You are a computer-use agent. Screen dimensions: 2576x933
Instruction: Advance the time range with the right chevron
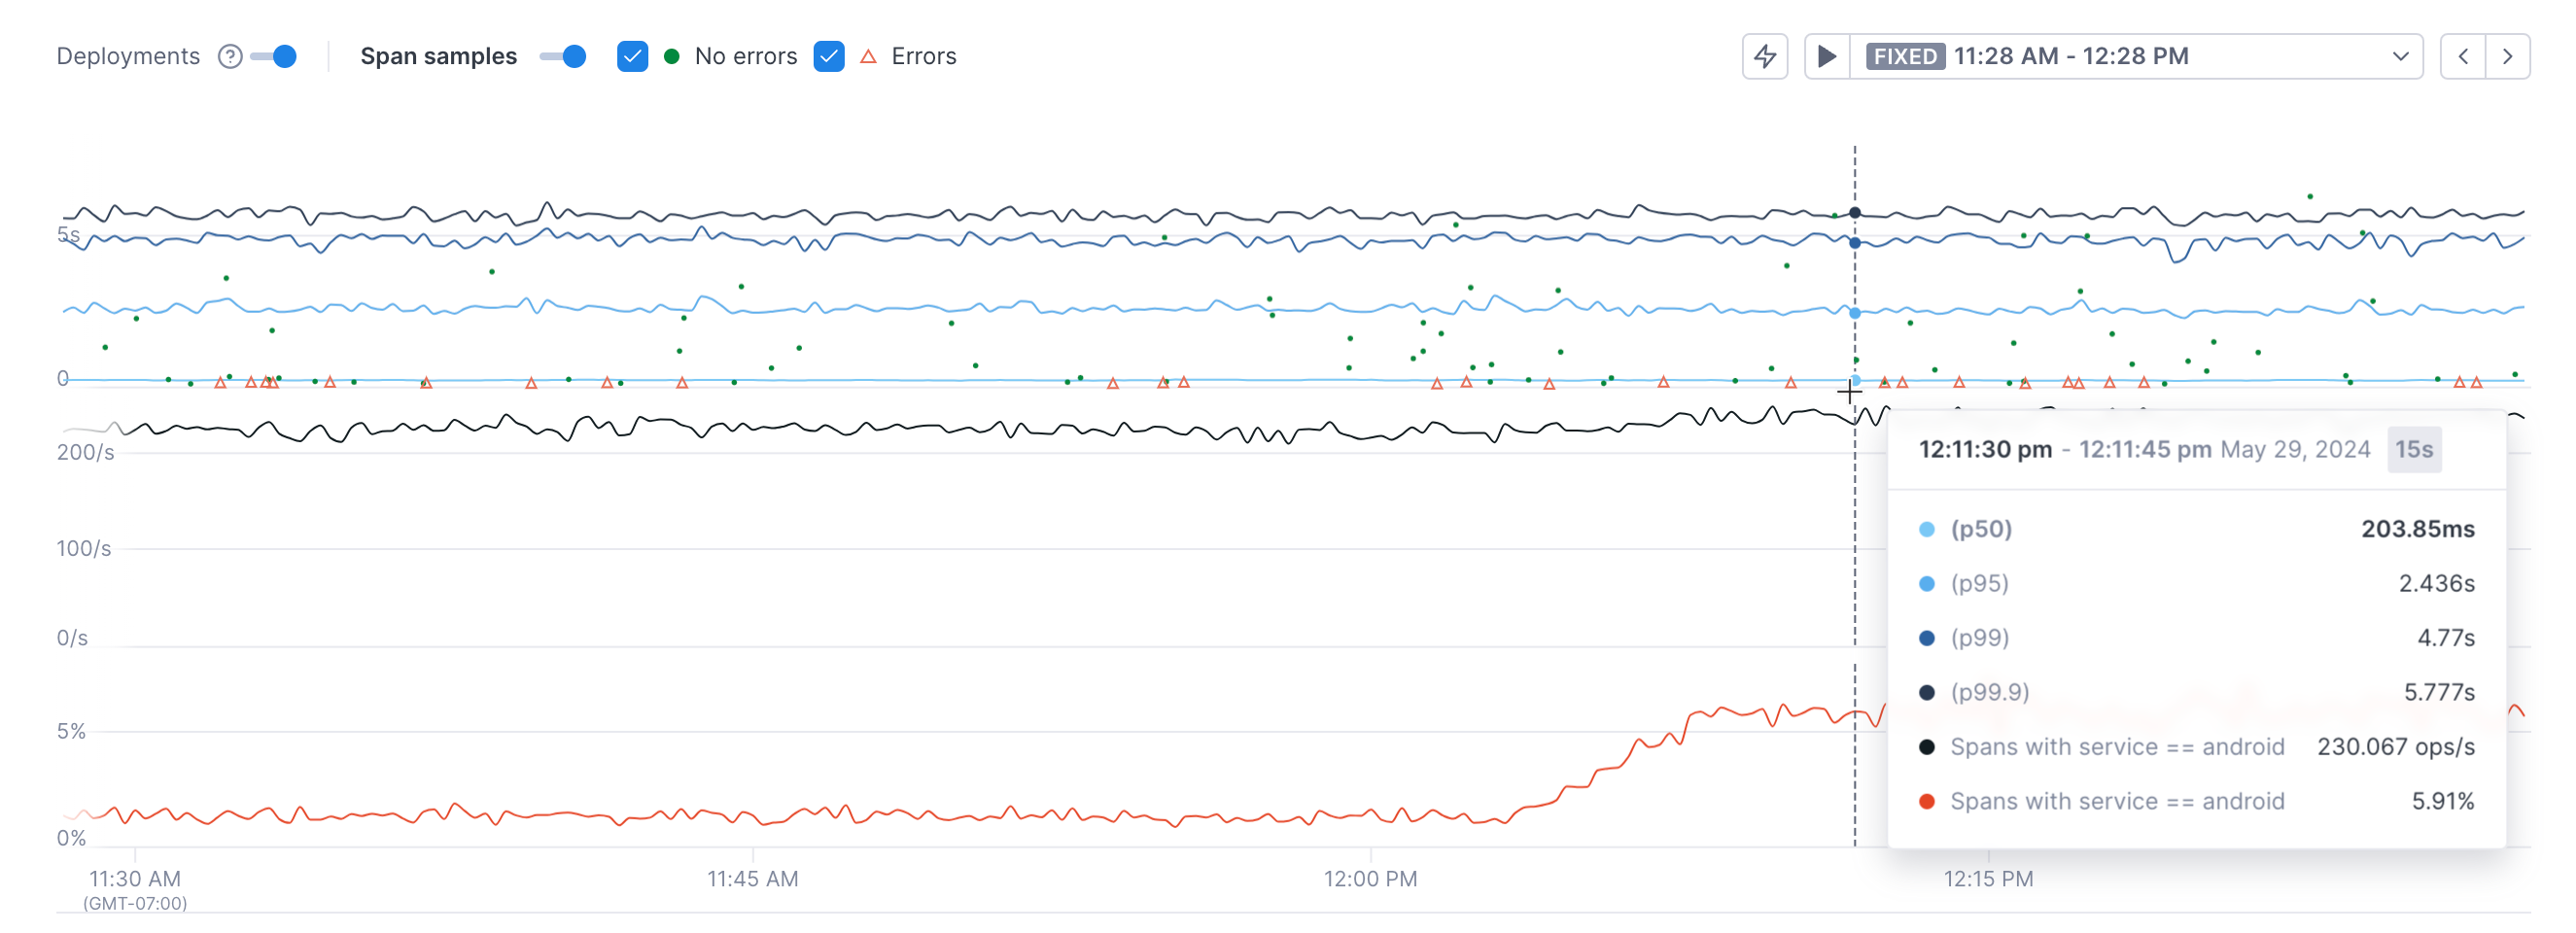[x=2509, y=56]
